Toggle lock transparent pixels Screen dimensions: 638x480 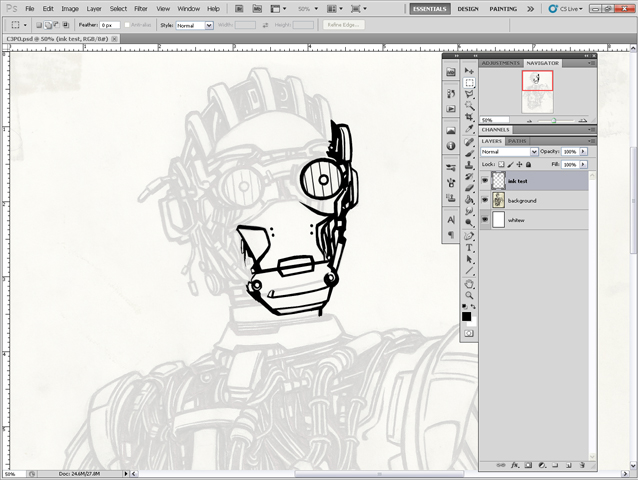tap(501, 164)
